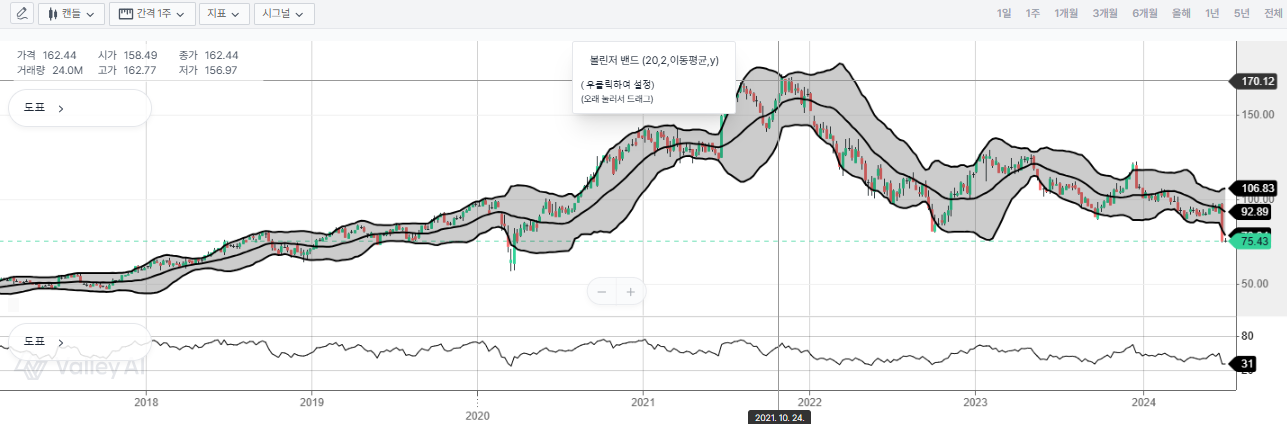Select the 1개월 time range
Screen dimensions: 1287x424
point(1066,13)
